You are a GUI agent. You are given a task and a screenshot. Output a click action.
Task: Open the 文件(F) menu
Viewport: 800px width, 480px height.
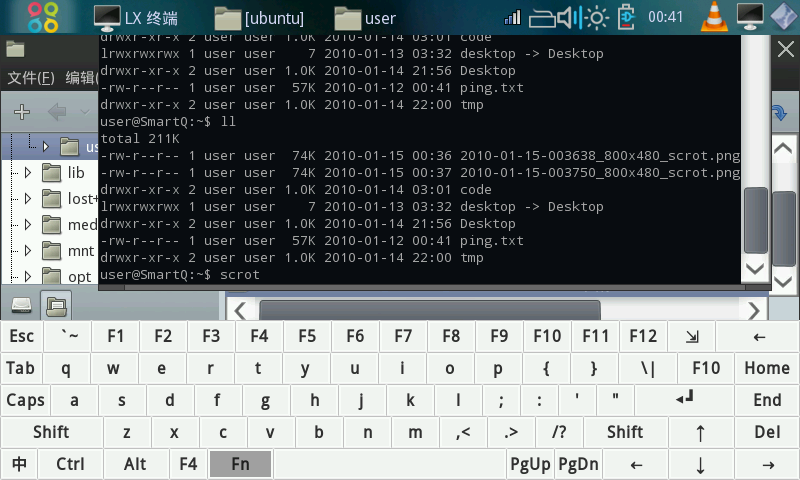(30, 78)
